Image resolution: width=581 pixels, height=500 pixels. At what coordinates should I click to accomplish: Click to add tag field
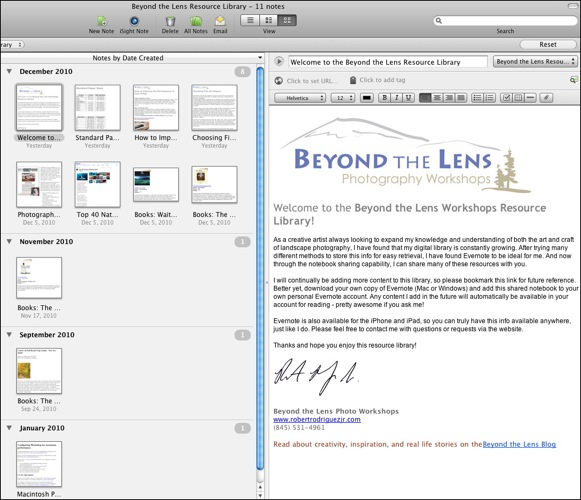tap(382, 80)
